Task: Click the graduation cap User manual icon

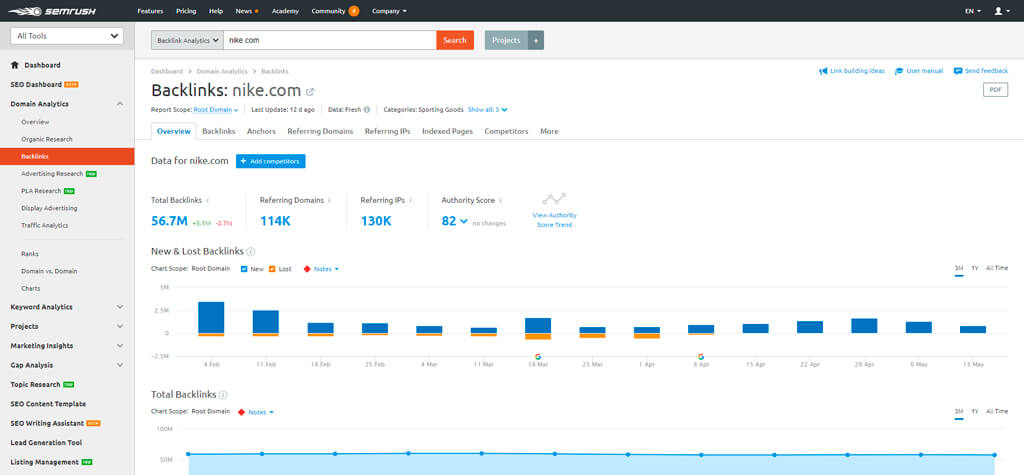Action: (x=899, y=71)
